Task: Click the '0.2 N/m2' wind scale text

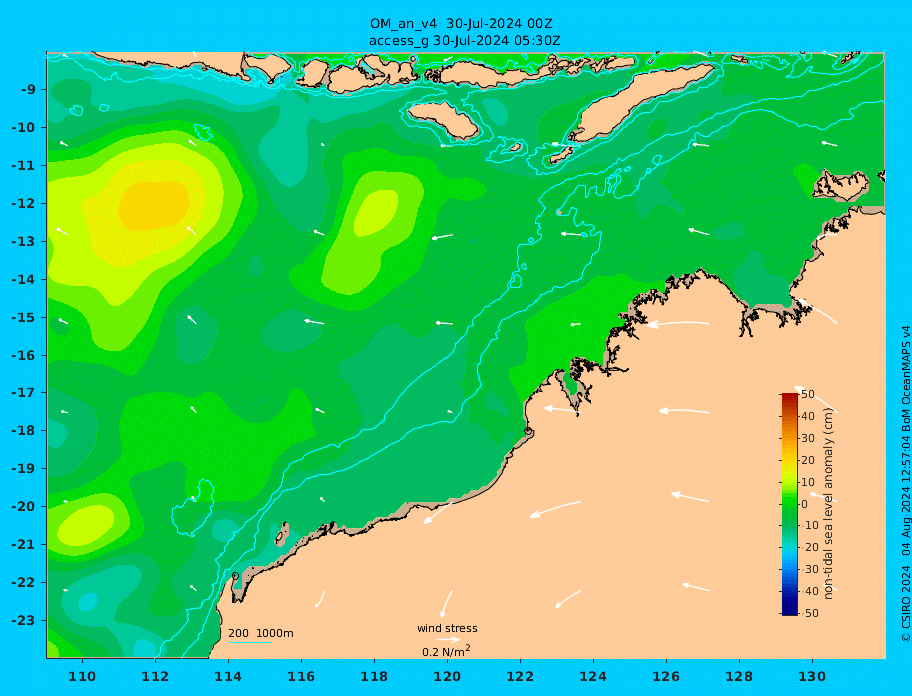Action: 446,651
